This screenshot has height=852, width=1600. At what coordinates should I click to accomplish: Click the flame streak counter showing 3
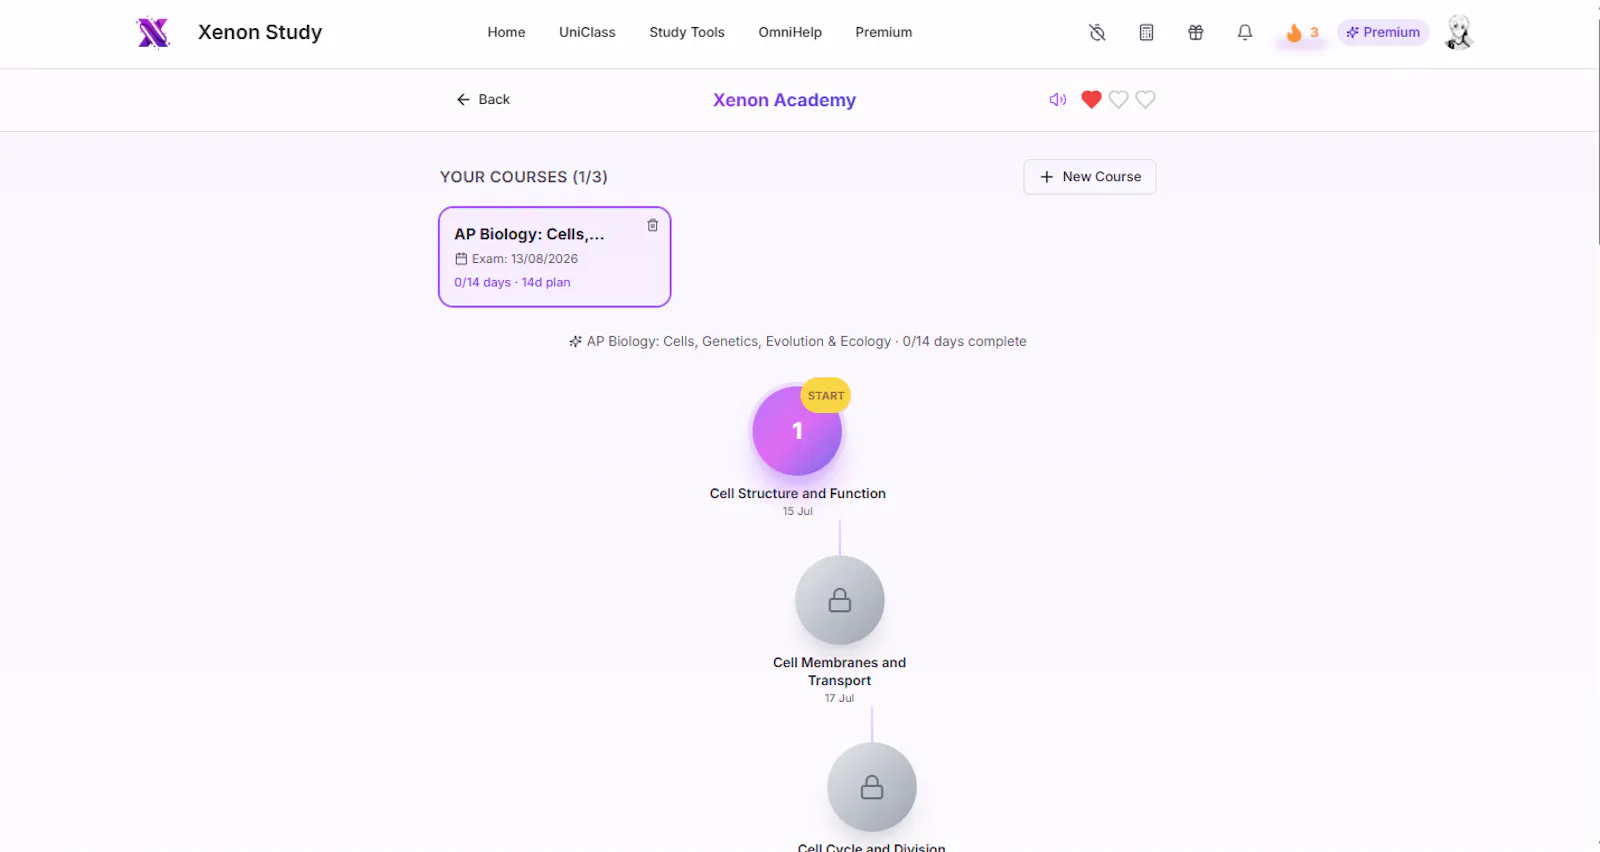pos(1302,32)
